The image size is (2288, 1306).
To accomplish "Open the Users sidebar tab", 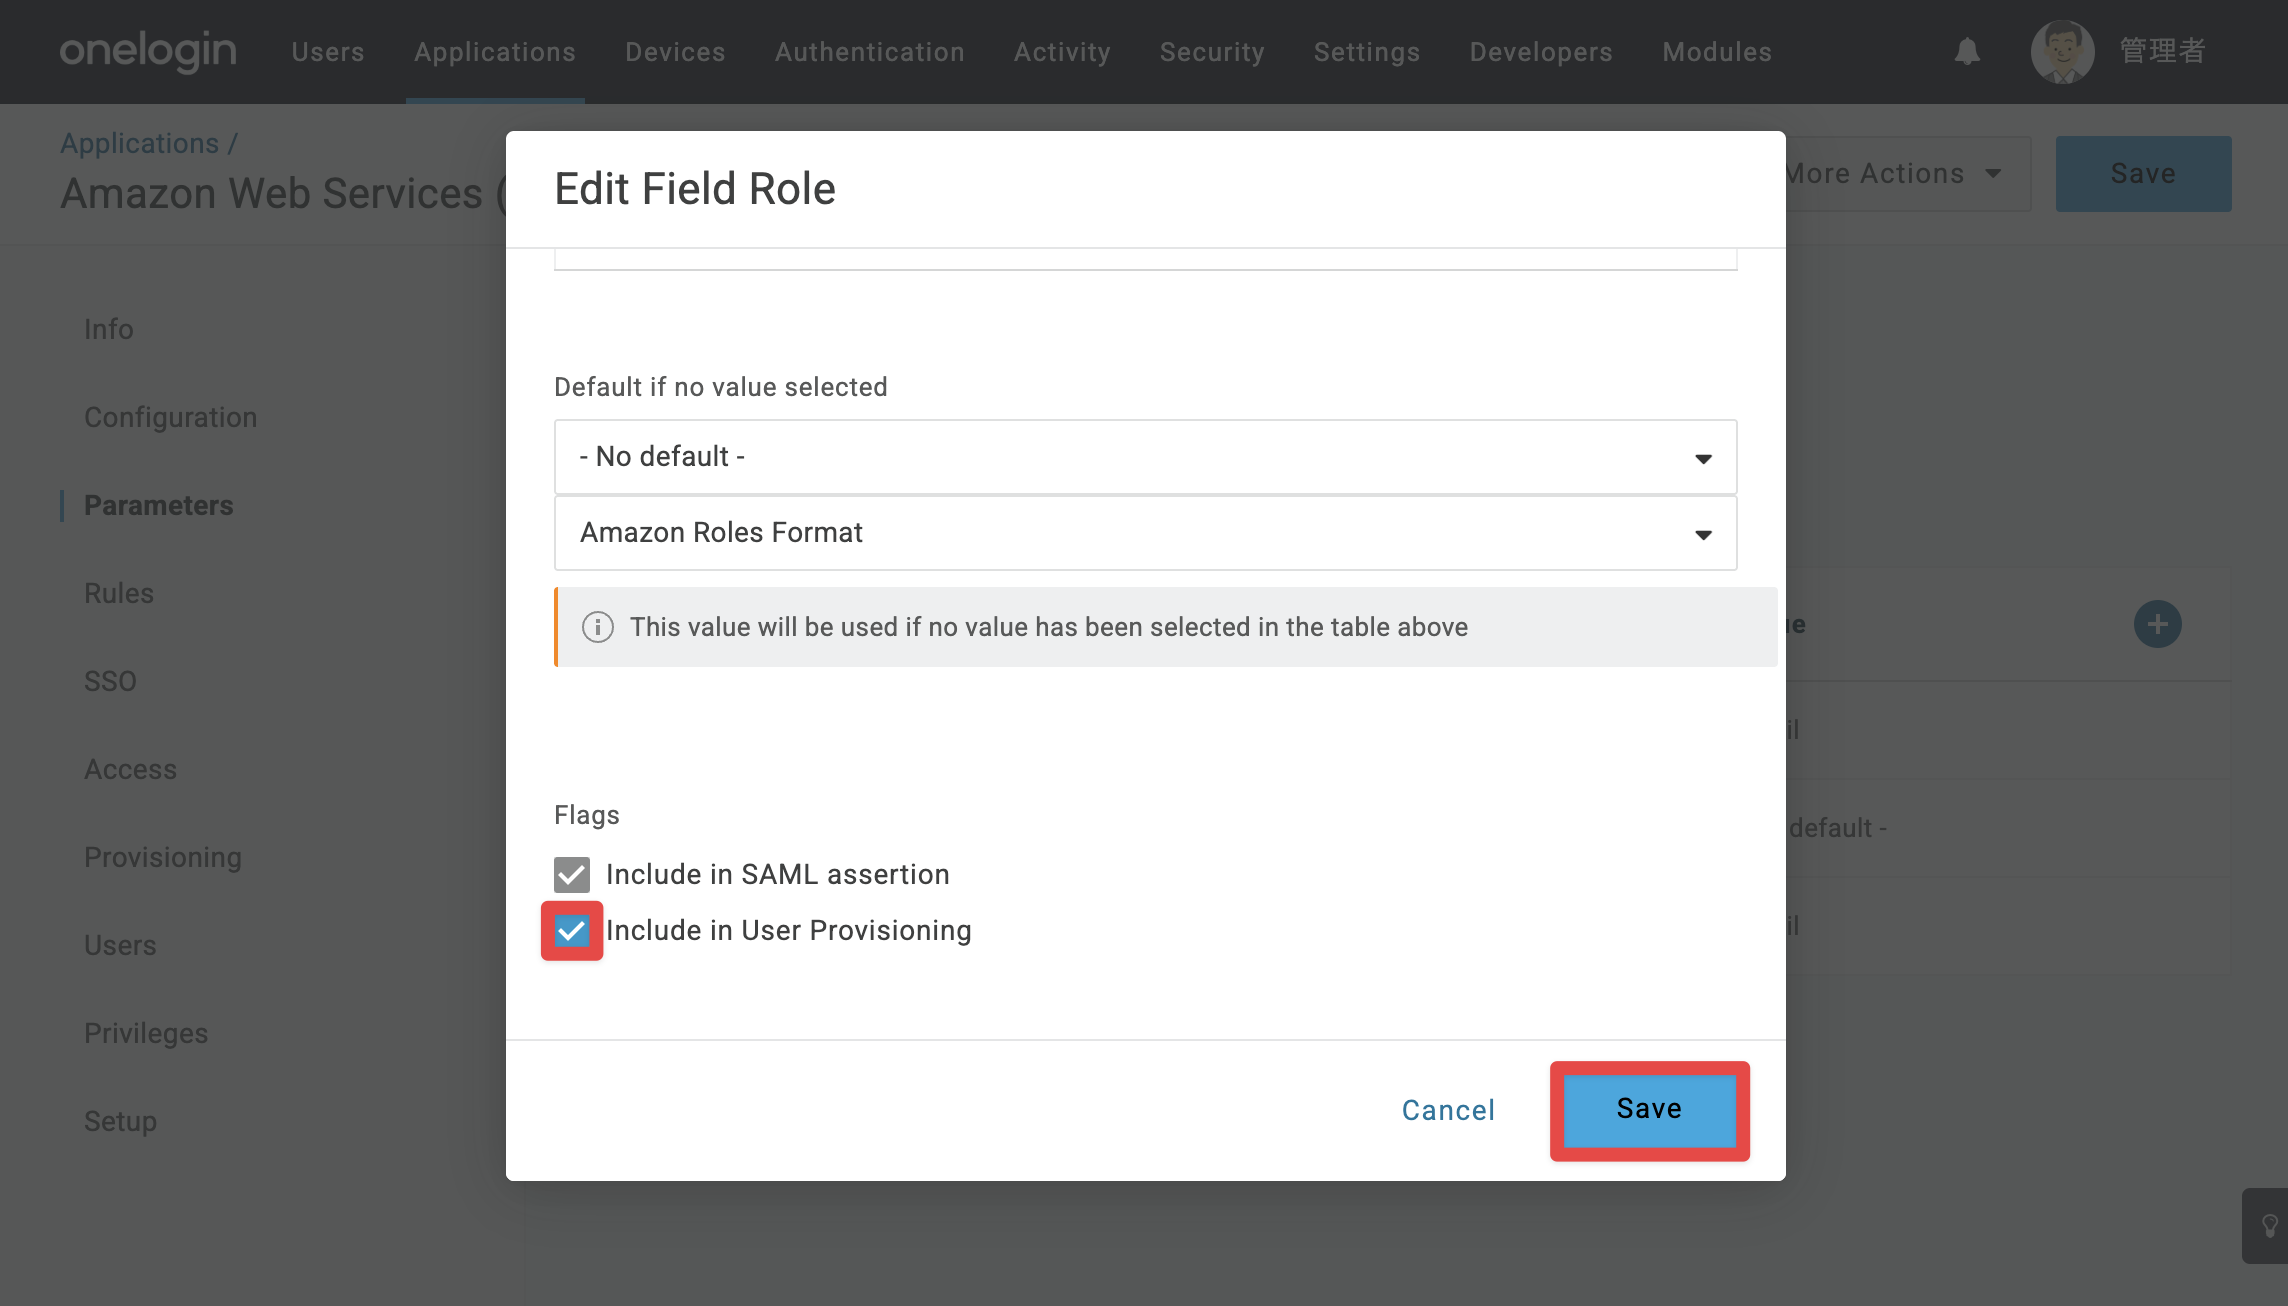I will pos(120,945).
